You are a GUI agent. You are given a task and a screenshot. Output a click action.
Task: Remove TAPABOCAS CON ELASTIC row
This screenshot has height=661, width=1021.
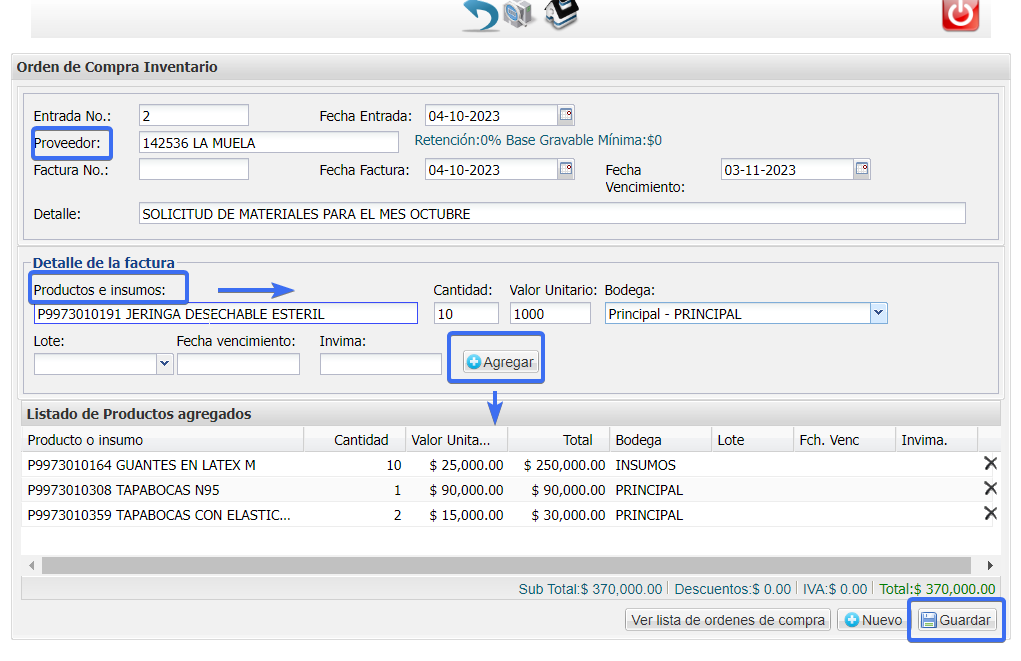click(990, 514)
